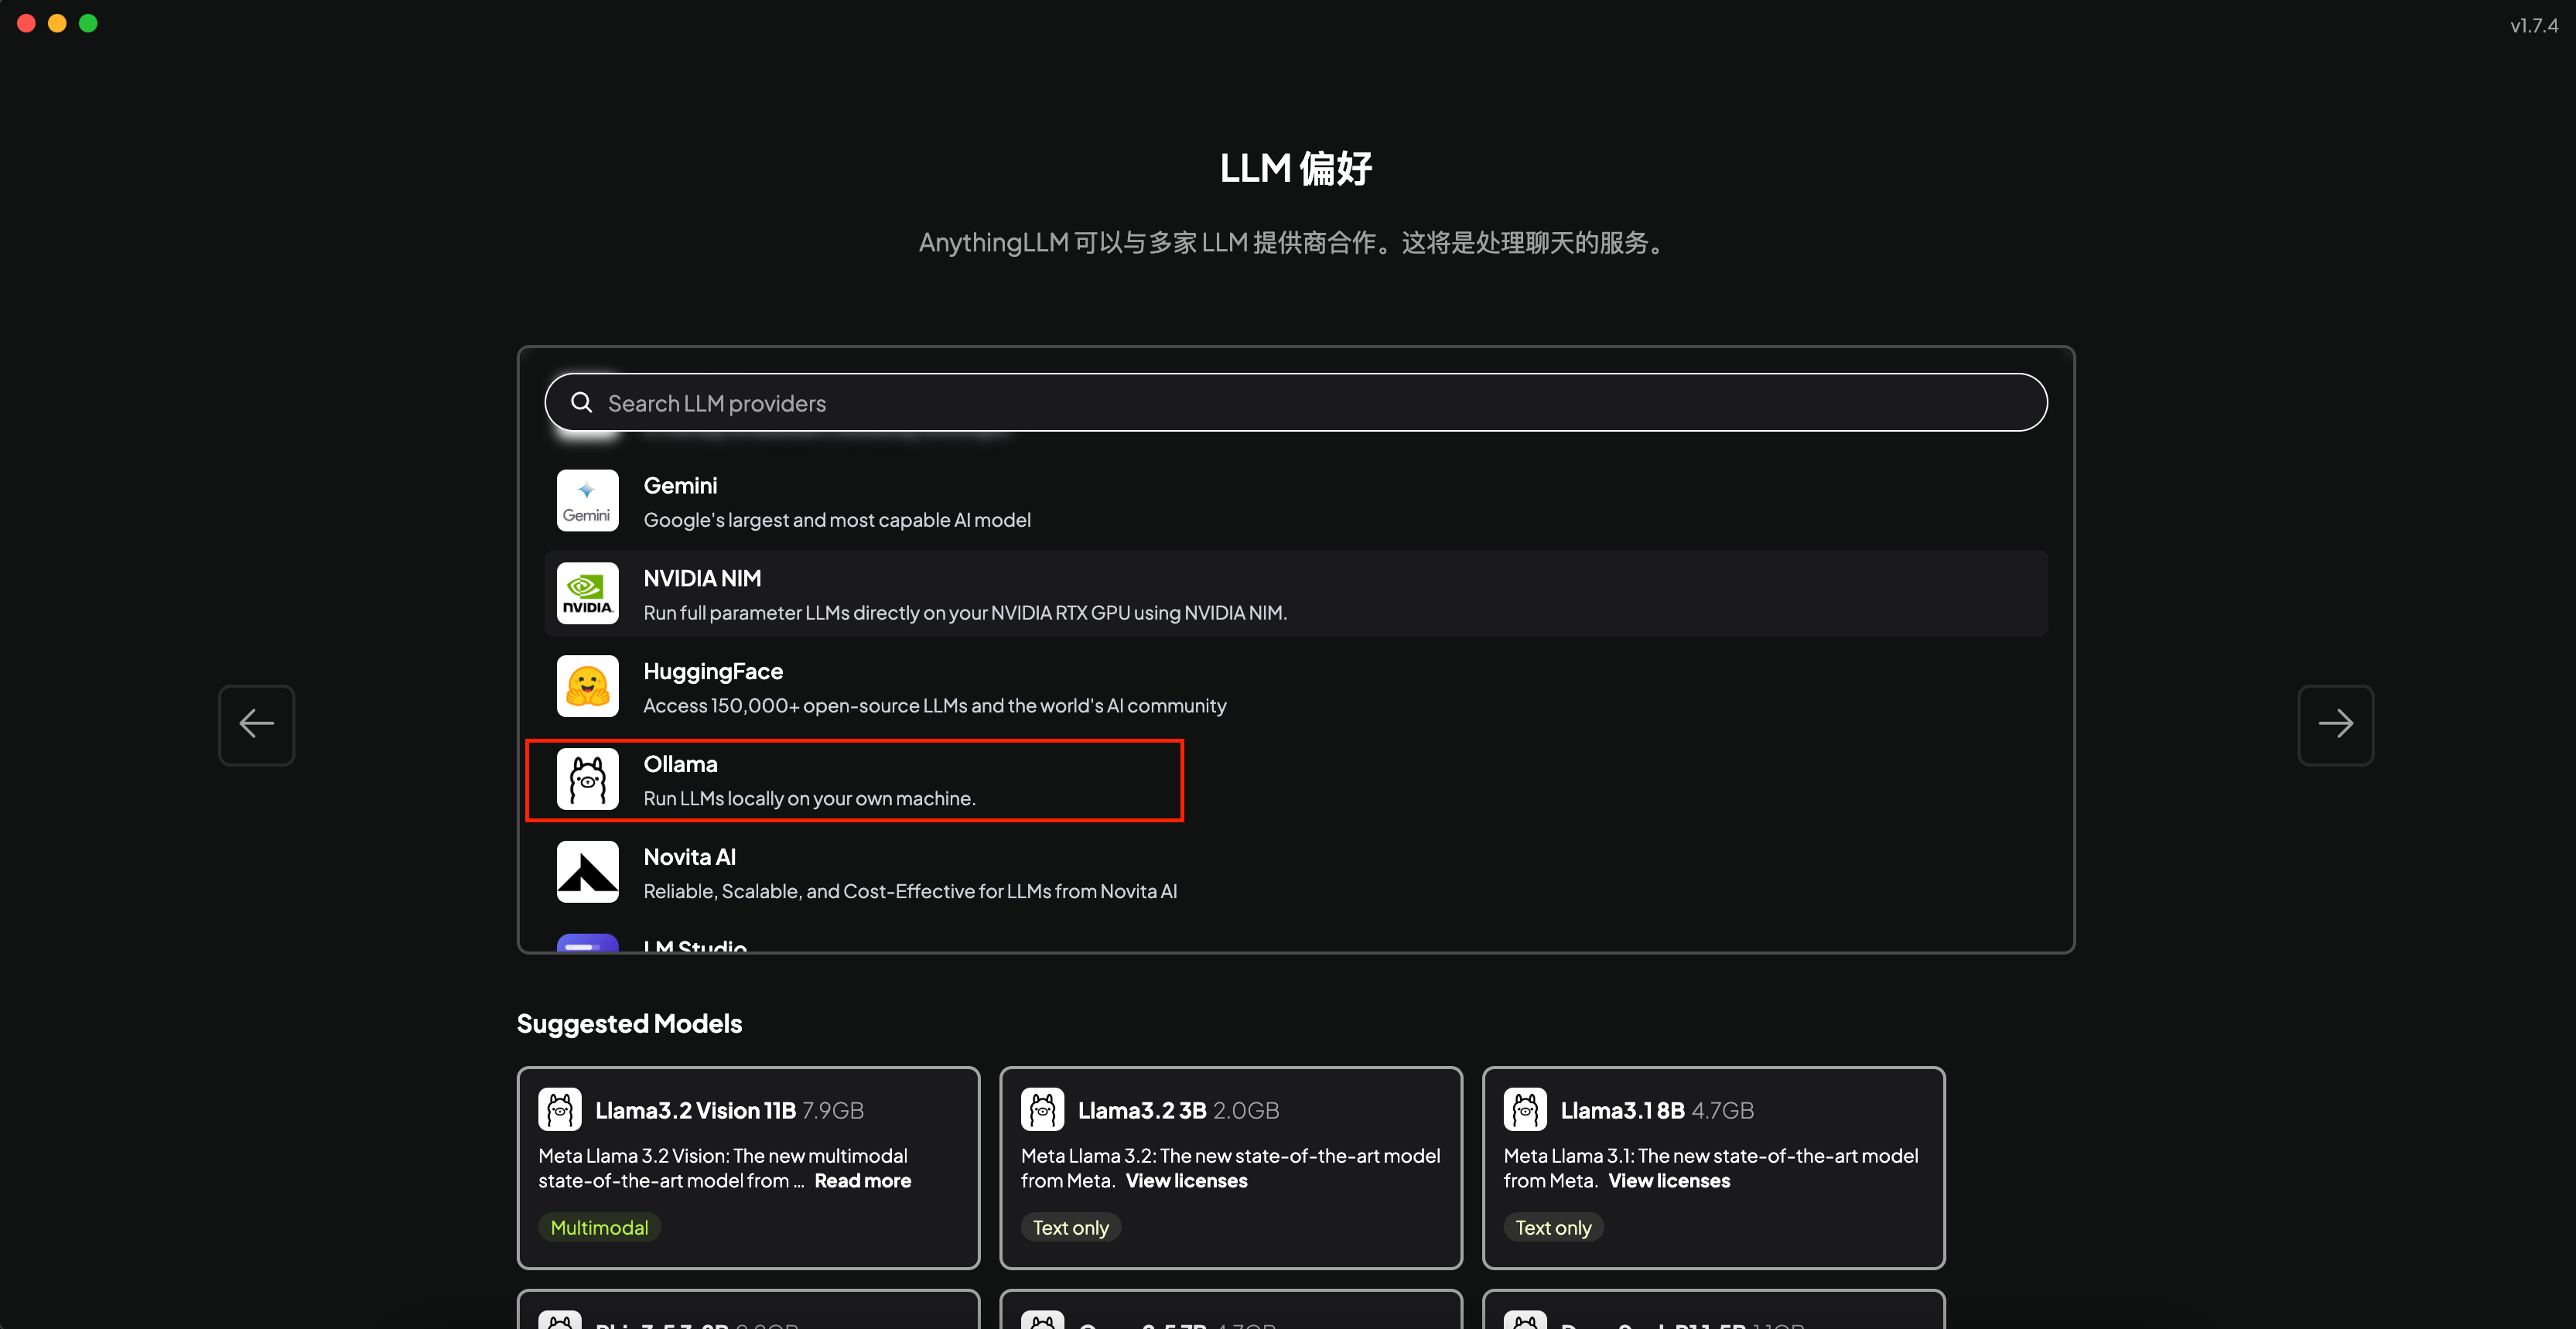Click llama icon on Llama3.2 Vision 11B card
Screen dimensions: 2576x1329
tap(559, 1110)
